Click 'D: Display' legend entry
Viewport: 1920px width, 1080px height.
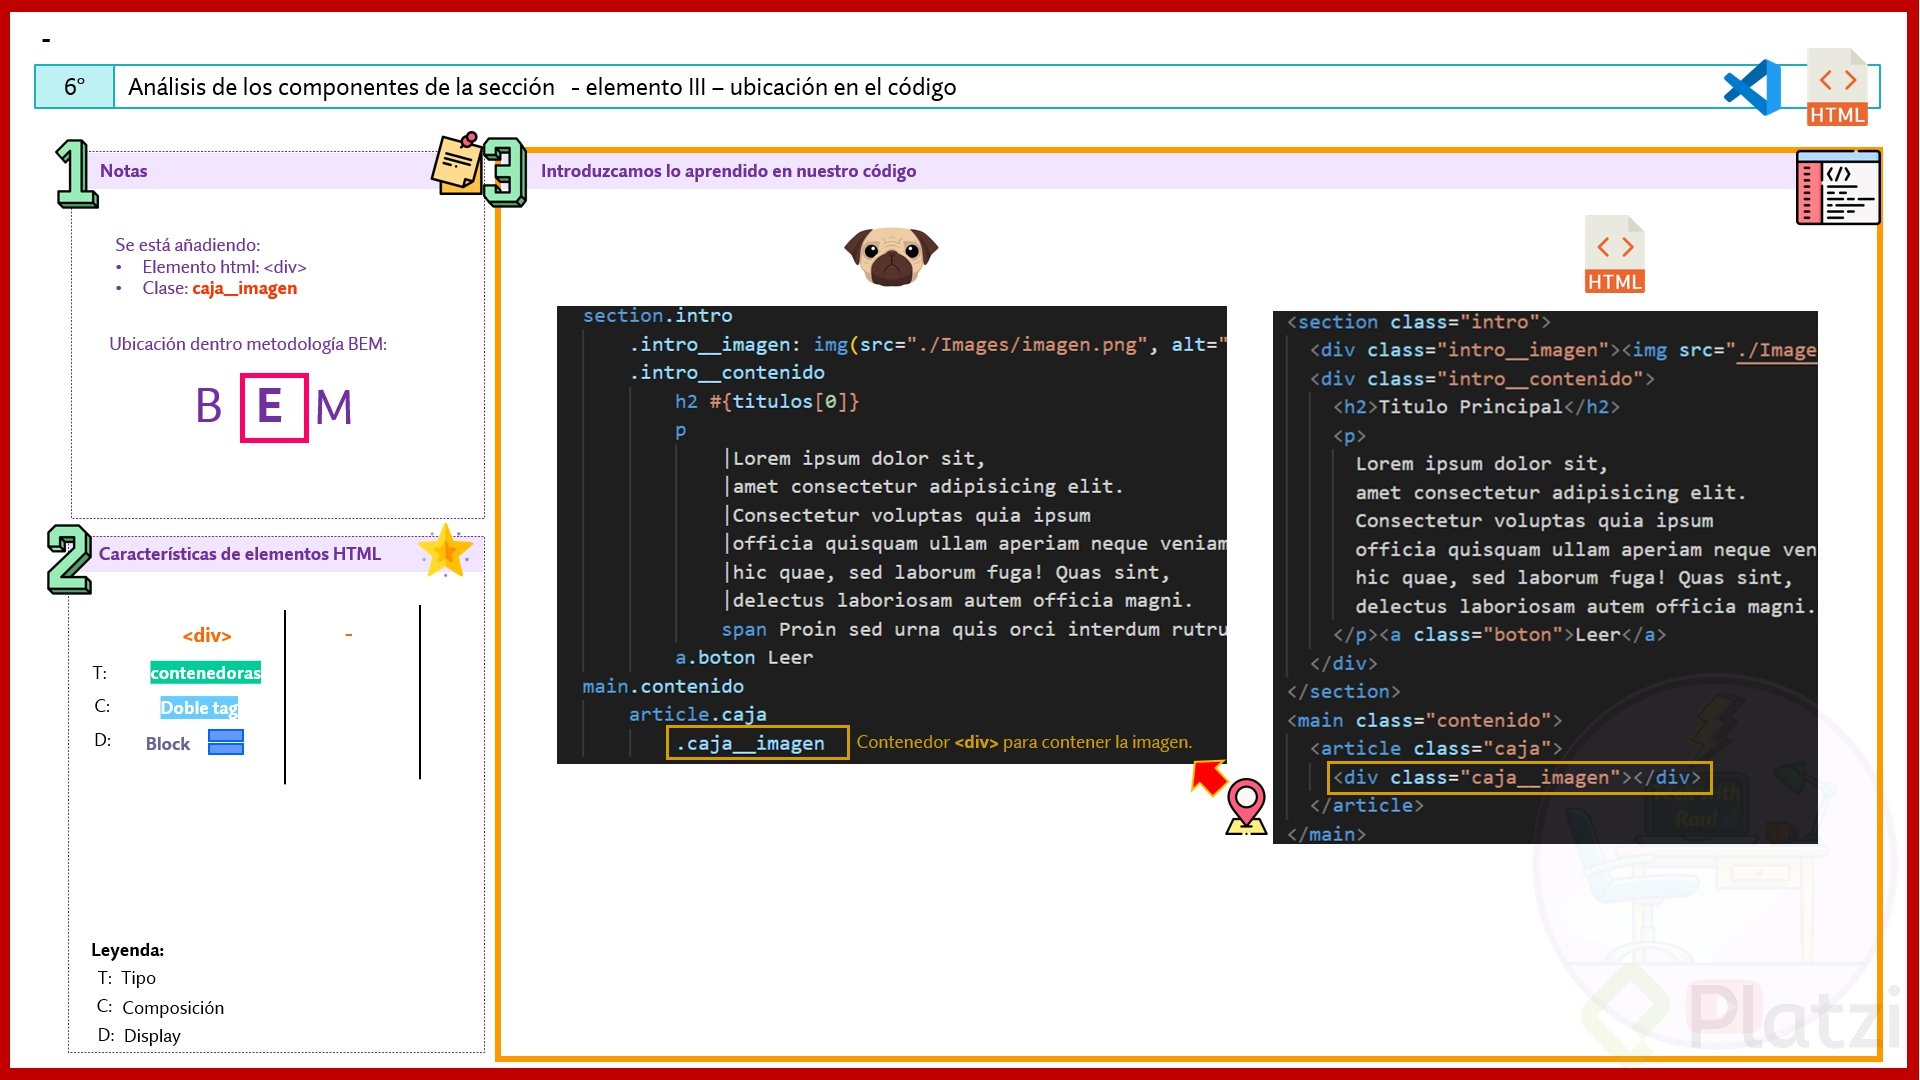[x=139, y=1036]
